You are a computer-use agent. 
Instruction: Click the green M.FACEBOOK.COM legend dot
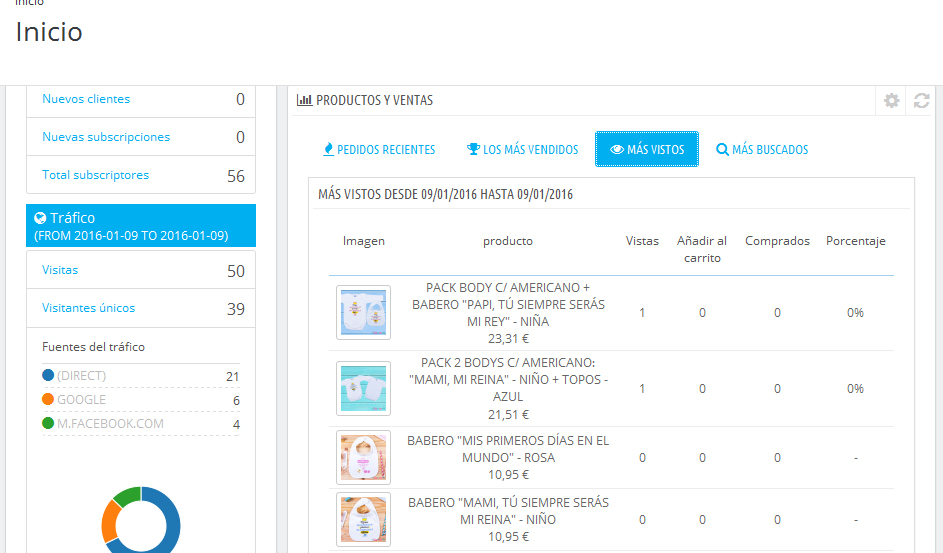48,423
